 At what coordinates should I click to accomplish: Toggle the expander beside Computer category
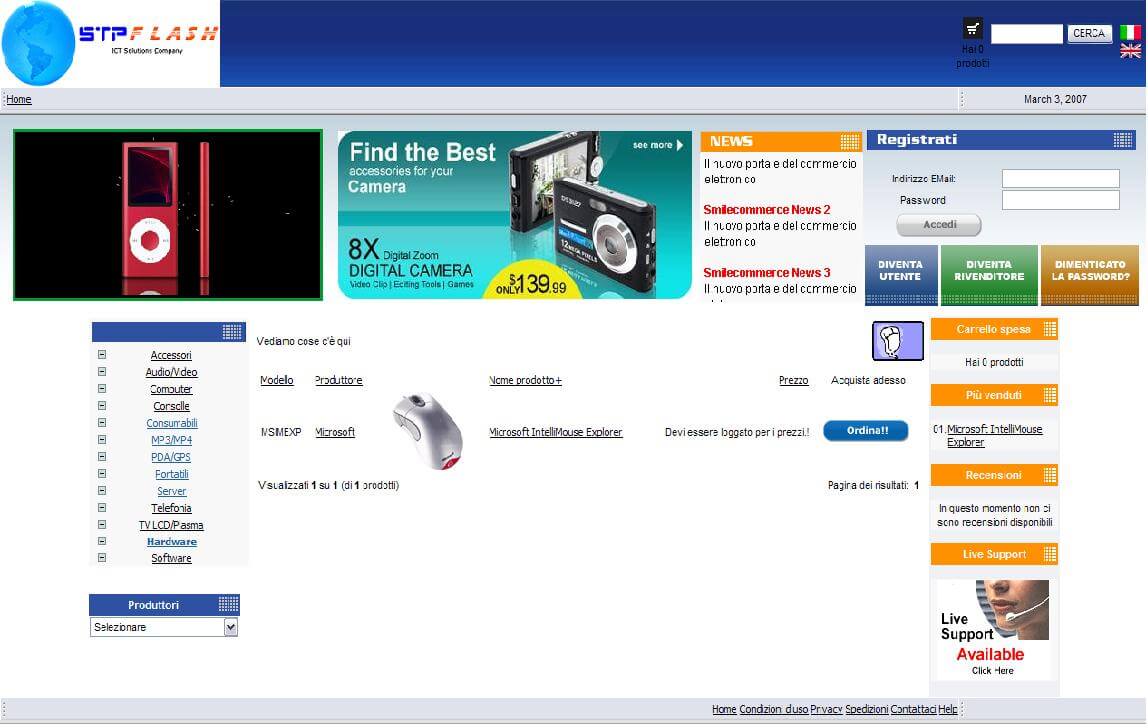coord(102,389)
